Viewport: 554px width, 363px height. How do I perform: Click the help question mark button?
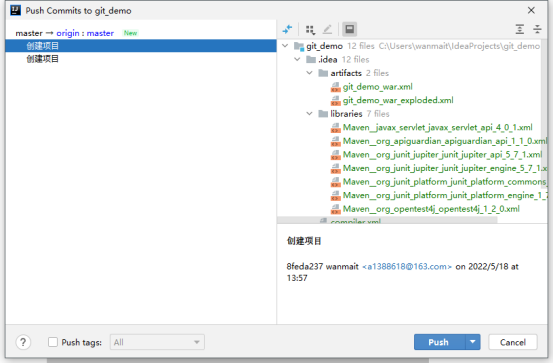point(23,342)
